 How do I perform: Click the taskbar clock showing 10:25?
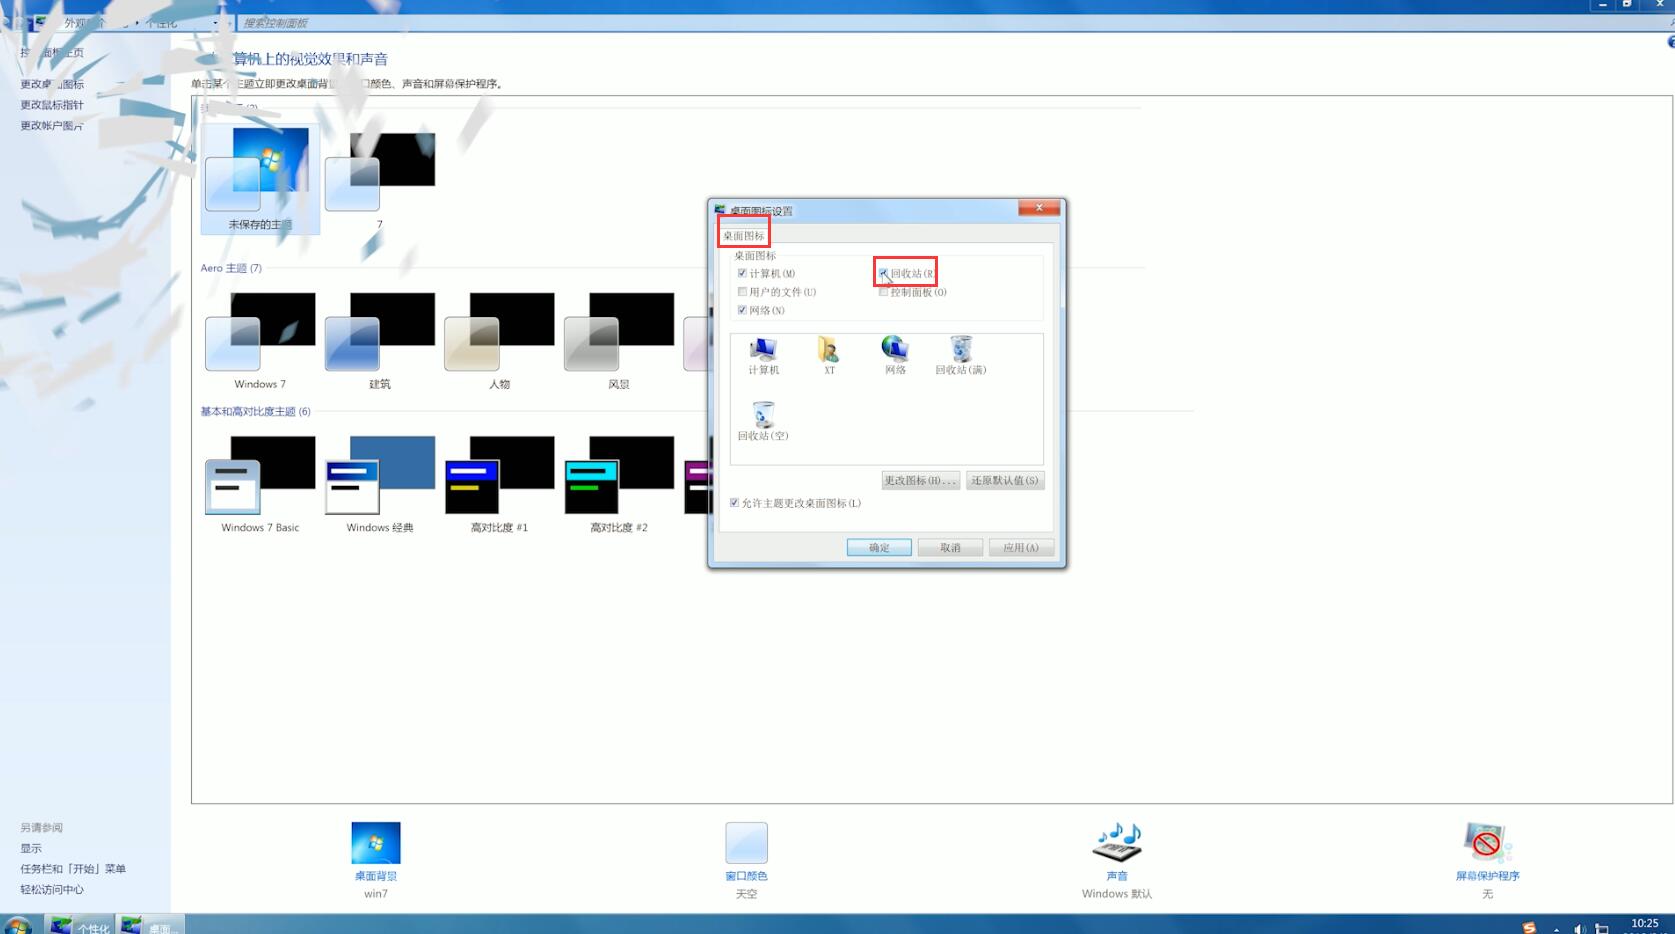coord(1645,926)
